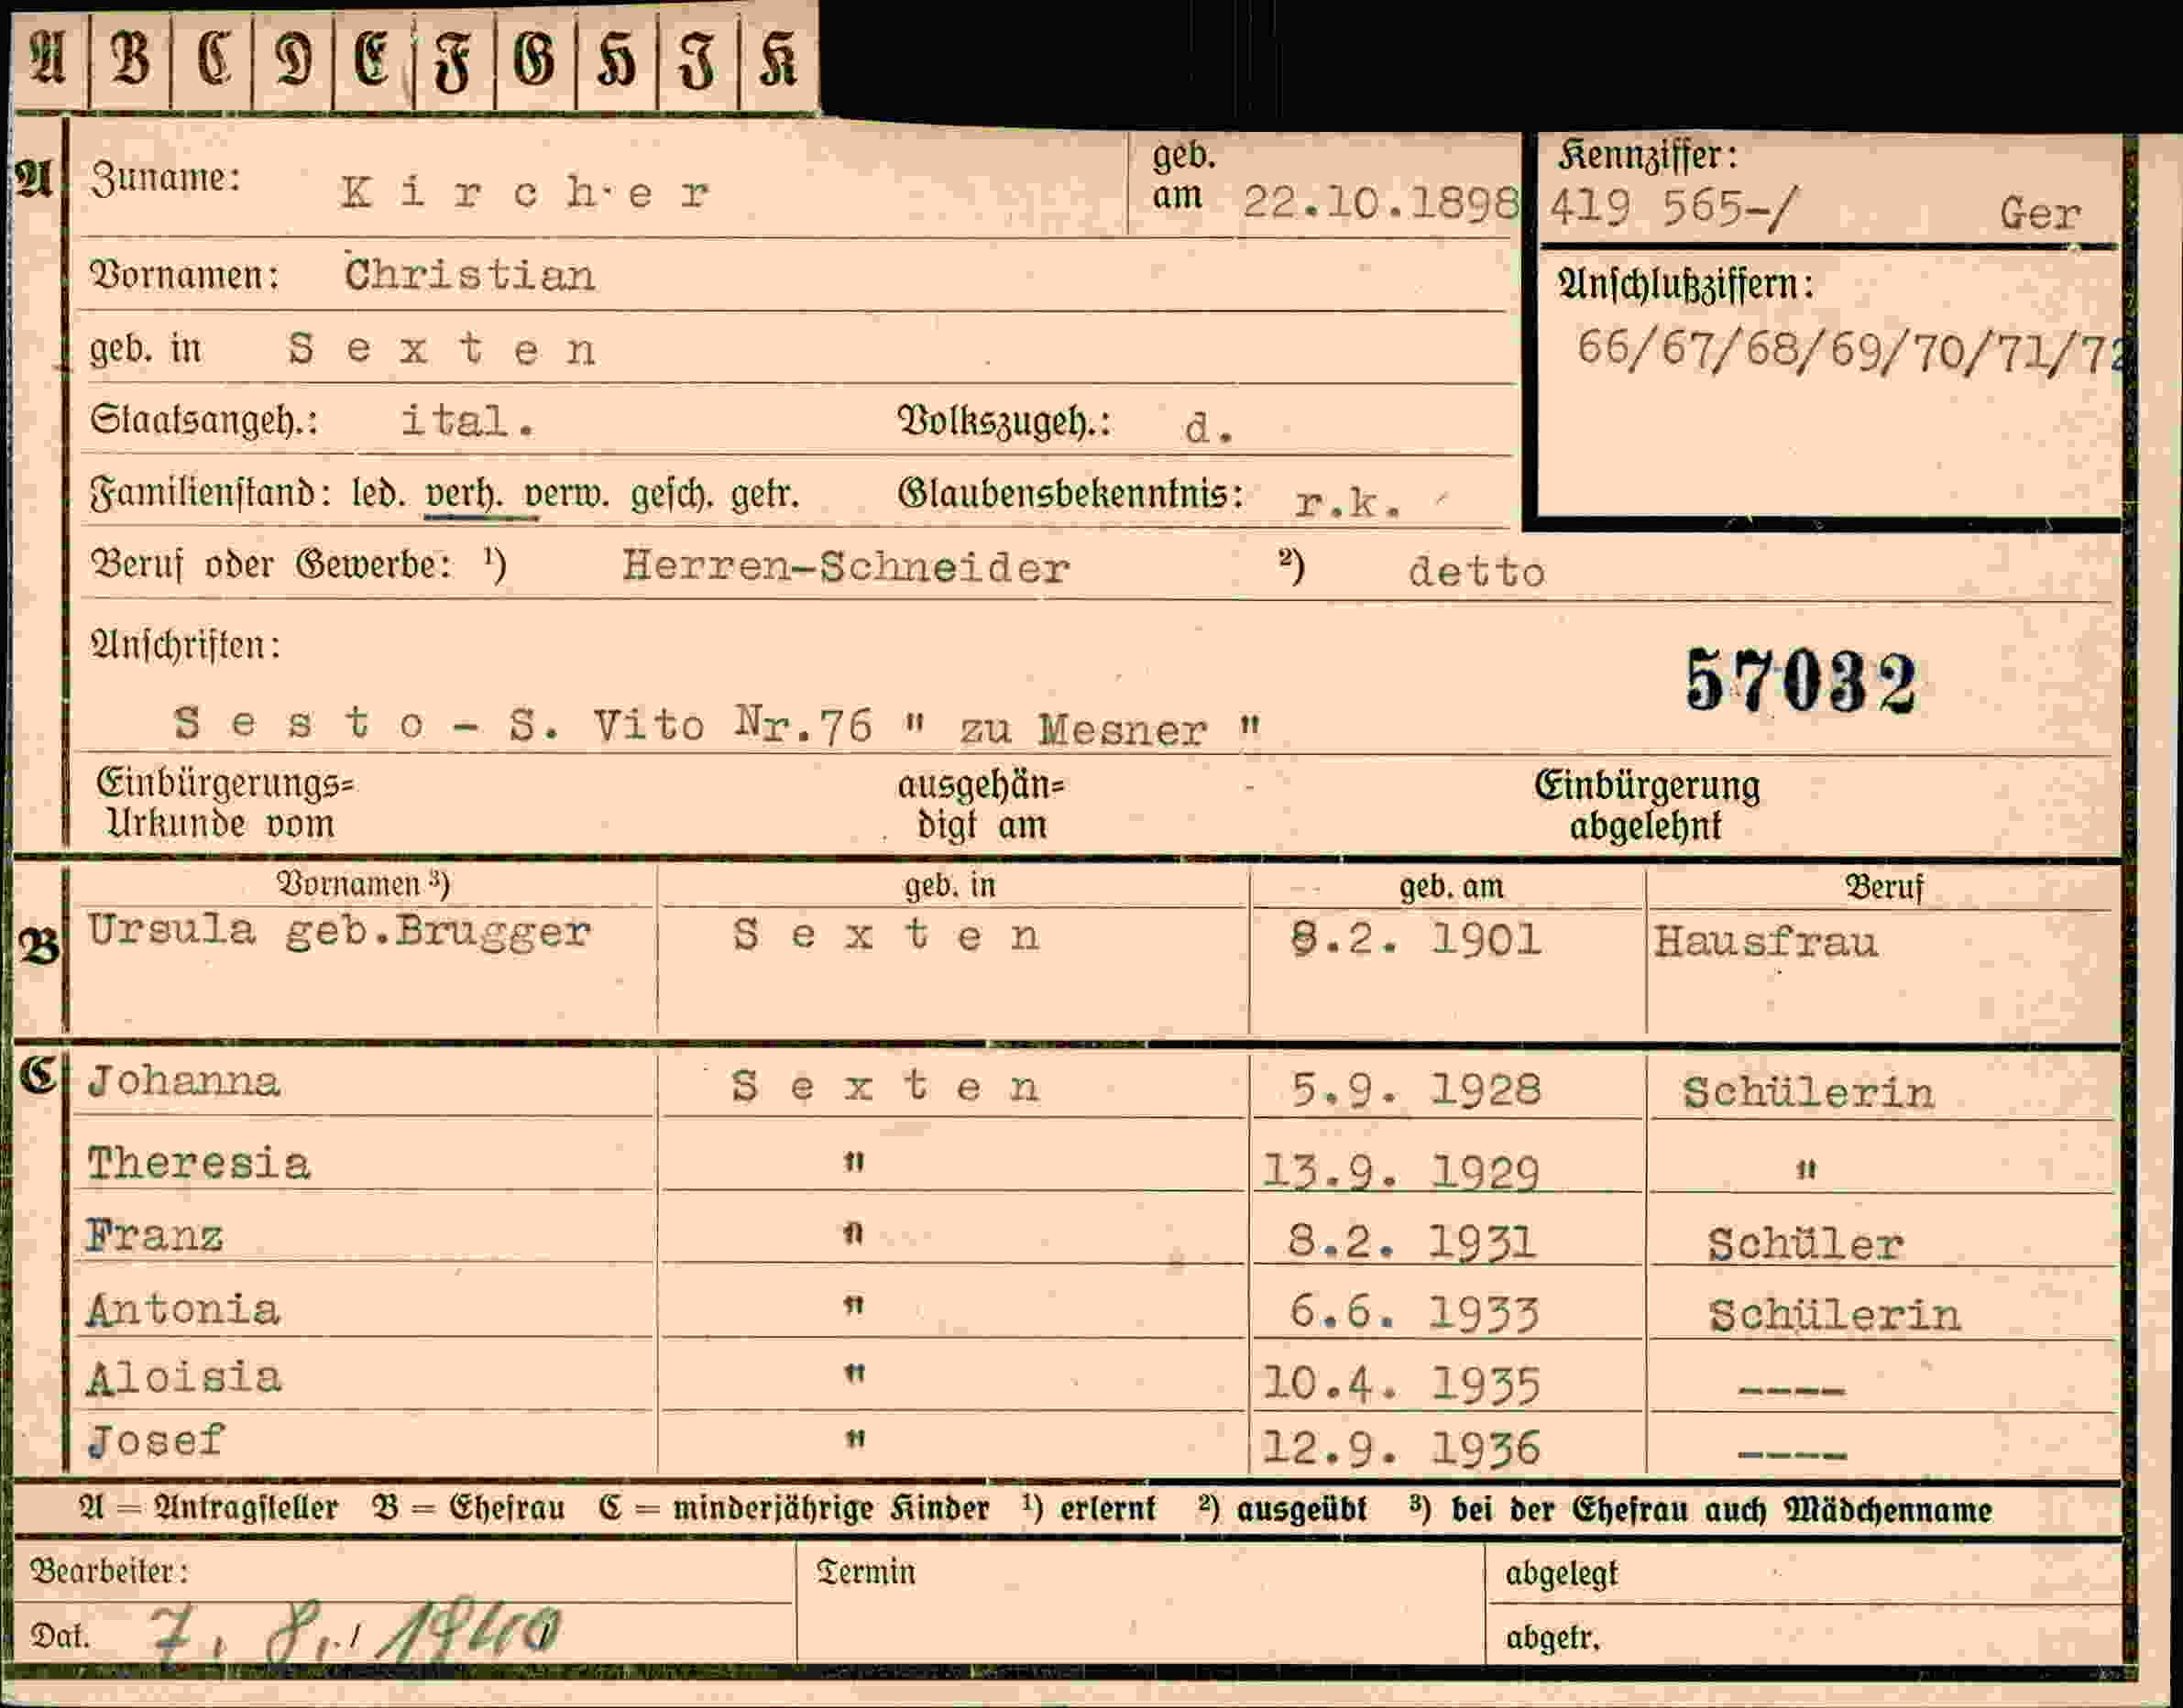Click the index tab letter D
The height and width of the screenshot is (1708, 2183).
click(x=293, y=57)
